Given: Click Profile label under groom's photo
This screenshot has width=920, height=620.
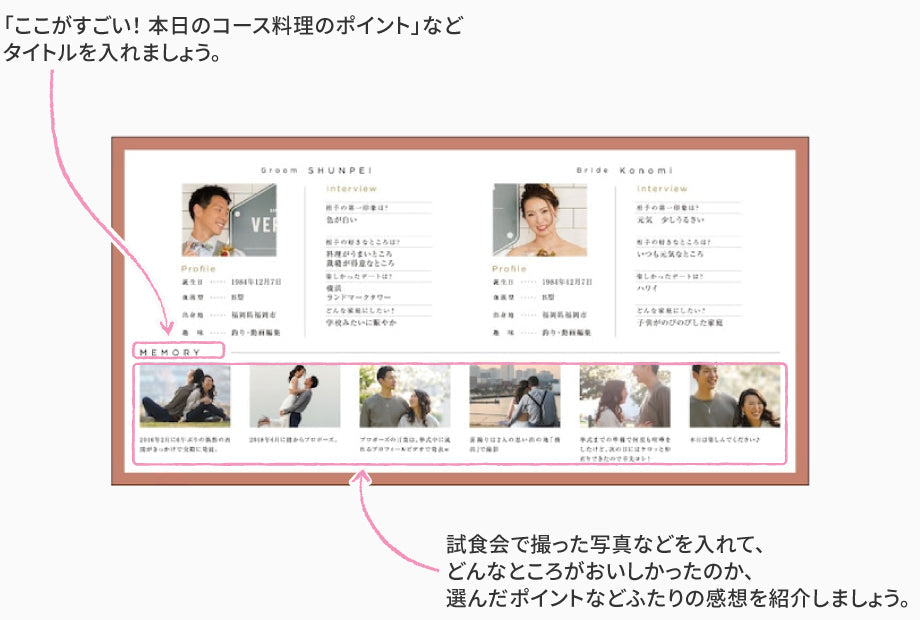Looking at the screenshot, I should pos(198,269).
